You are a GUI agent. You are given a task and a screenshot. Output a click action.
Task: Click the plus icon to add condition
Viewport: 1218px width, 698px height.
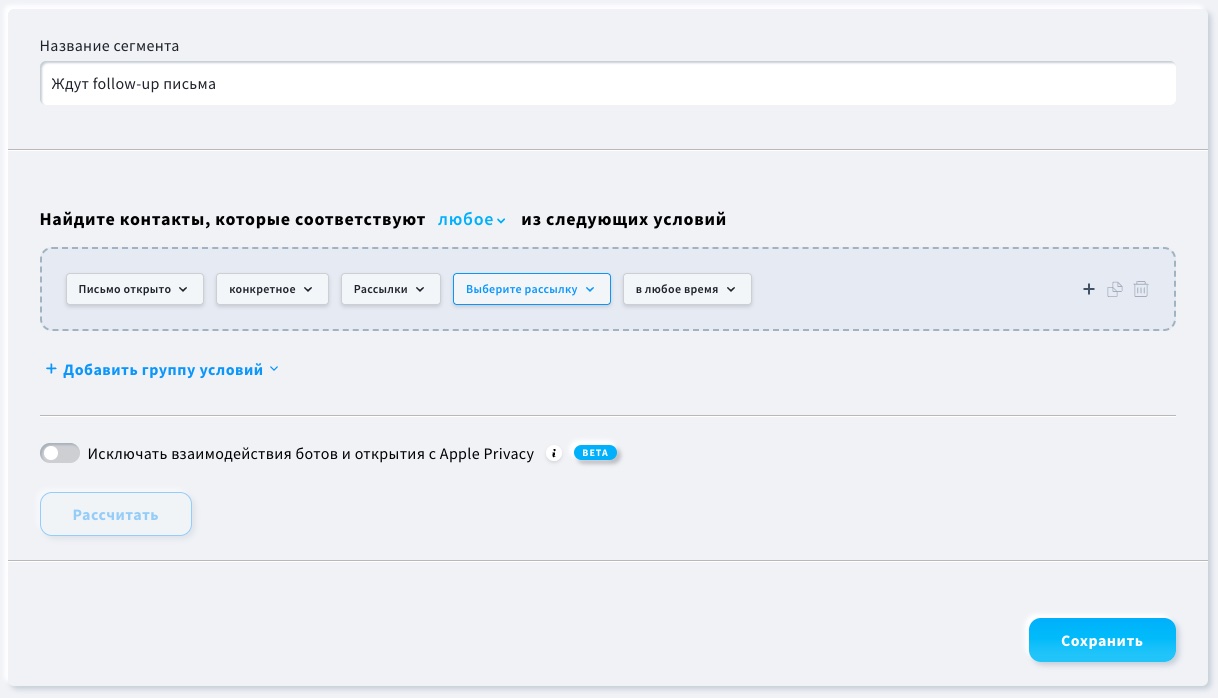pyautogui.click(x=1089, y=290)
